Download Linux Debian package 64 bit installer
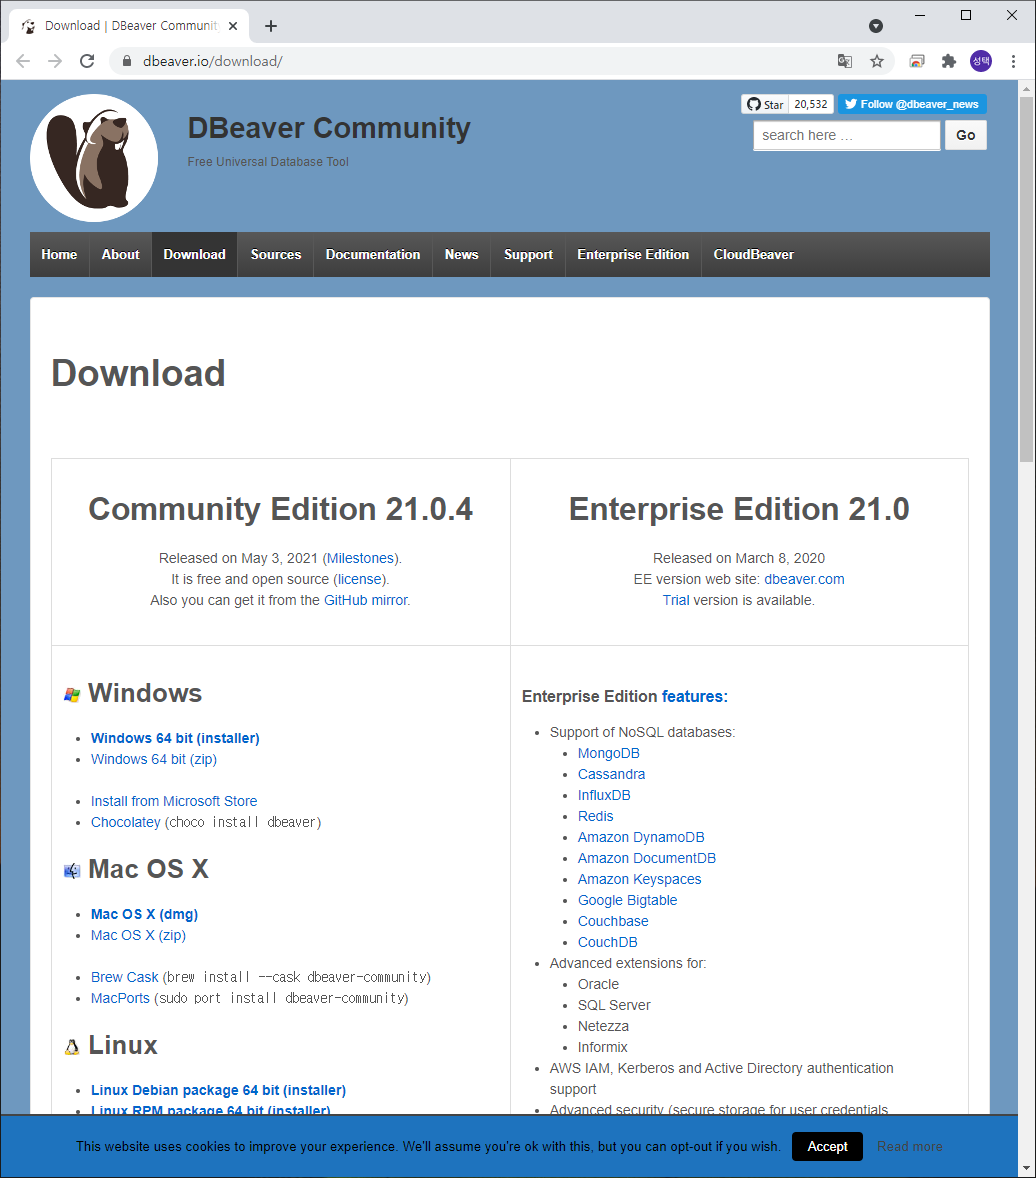 click(x=219, y=1090)
